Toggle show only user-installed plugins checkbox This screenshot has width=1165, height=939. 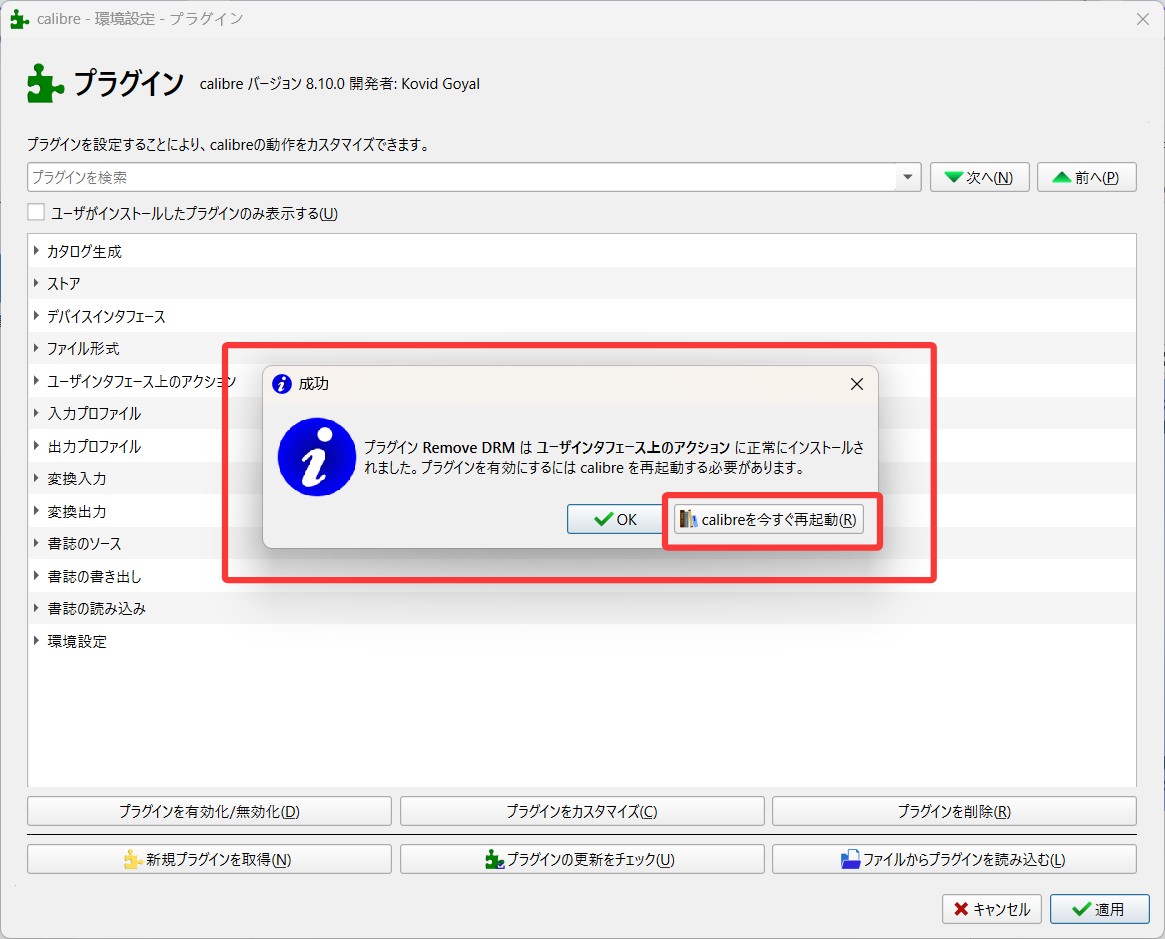37,213
